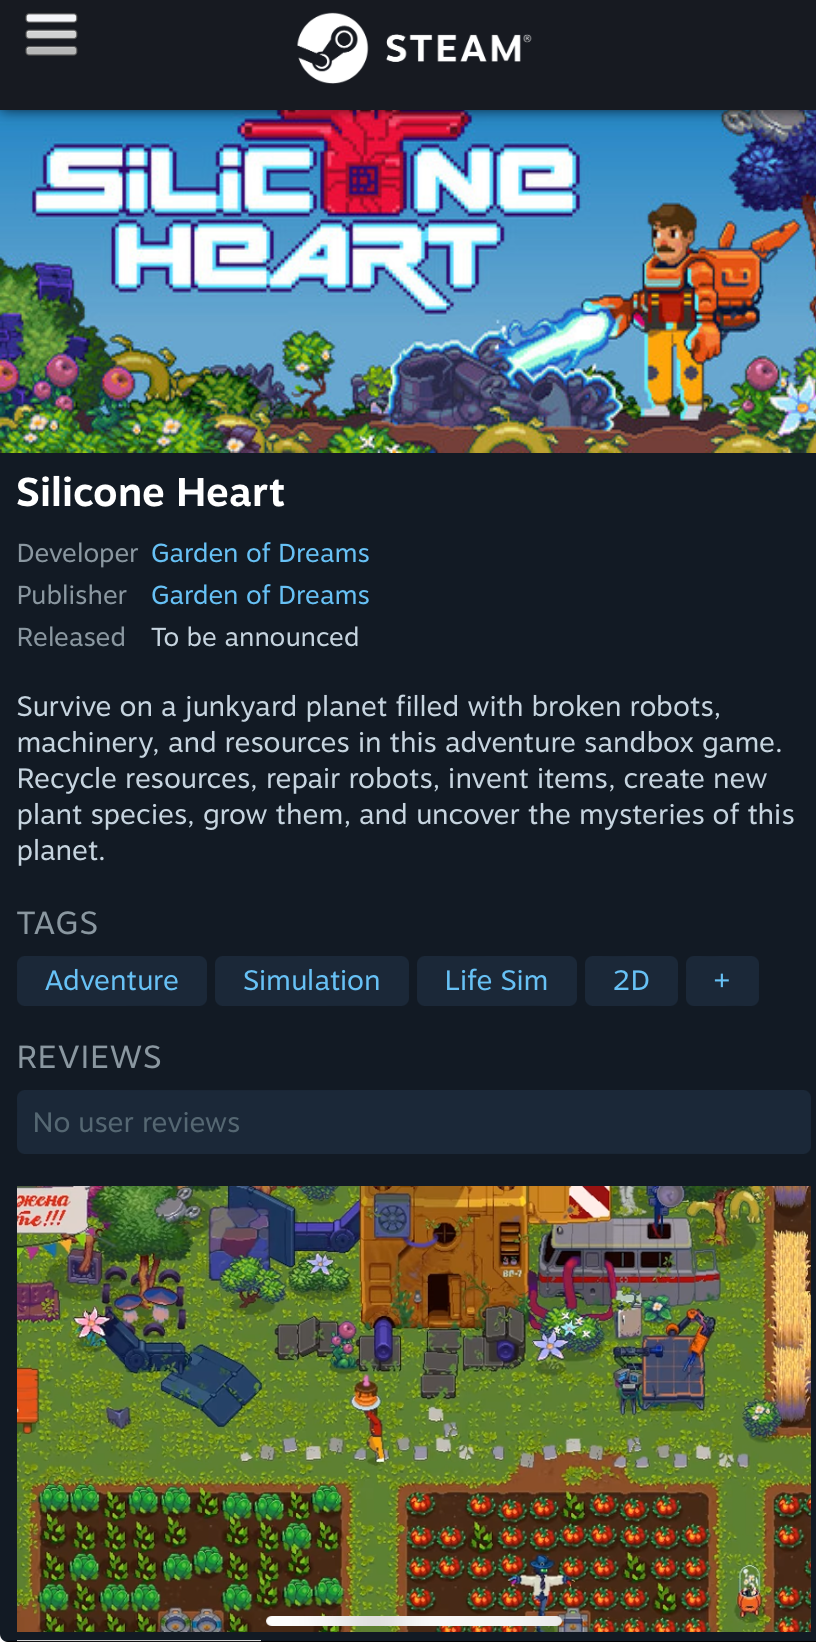816x1642 pixels.
Task: Tap the Steam logo icon
Action: (x=332, y=48)
